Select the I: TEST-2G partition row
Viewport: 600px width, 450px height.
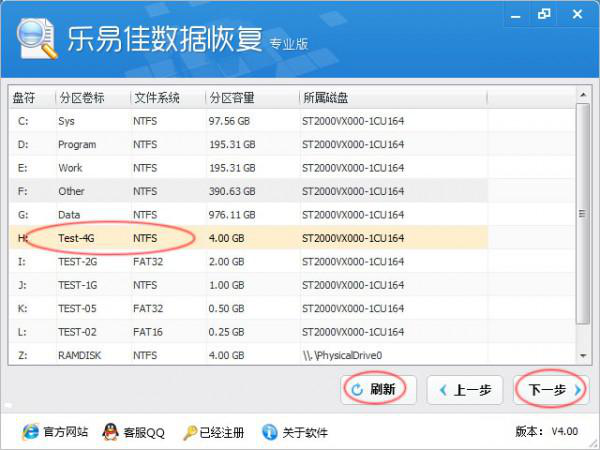click(248, 261)
